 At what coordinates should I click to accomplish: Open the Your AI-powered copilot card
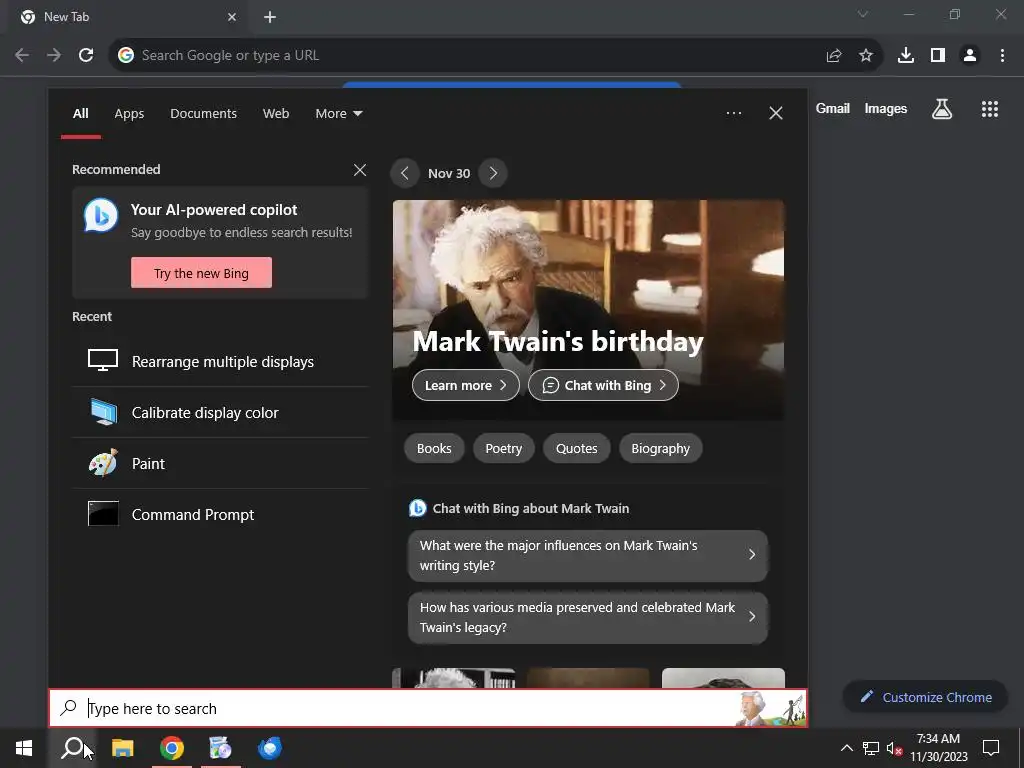pos(220,243)
